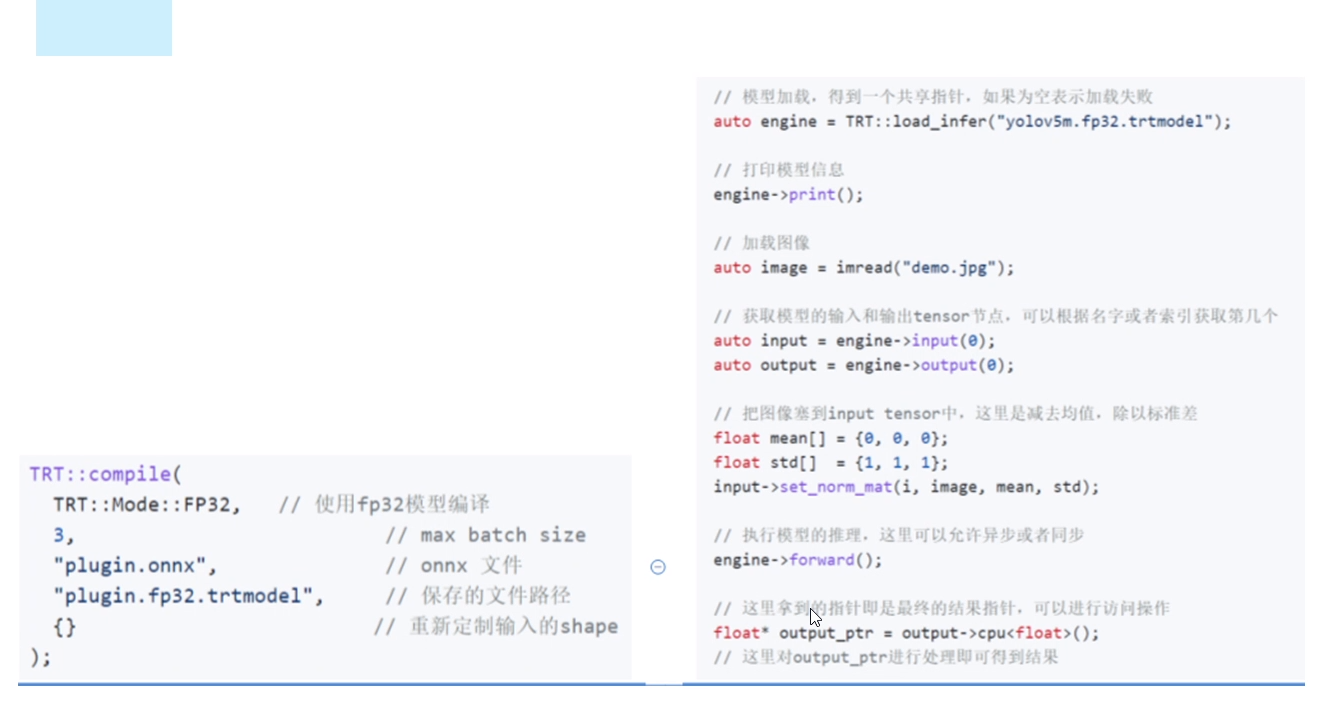Click the imread("demo.jpg") line
Viewport: 1323px width, 703px height.
pos(864,268)
